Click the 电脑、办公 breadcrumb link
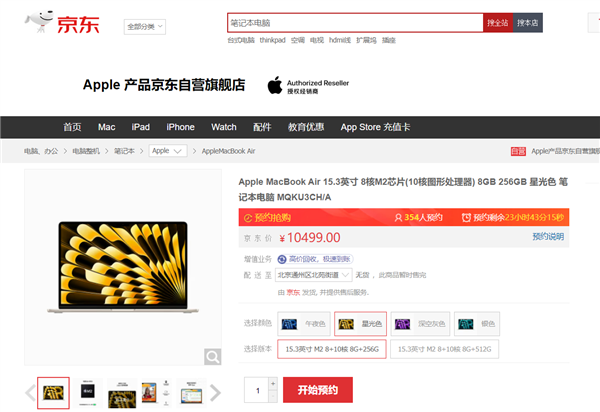The height and width of the screenshot is (412, 600). pos(41,151)
